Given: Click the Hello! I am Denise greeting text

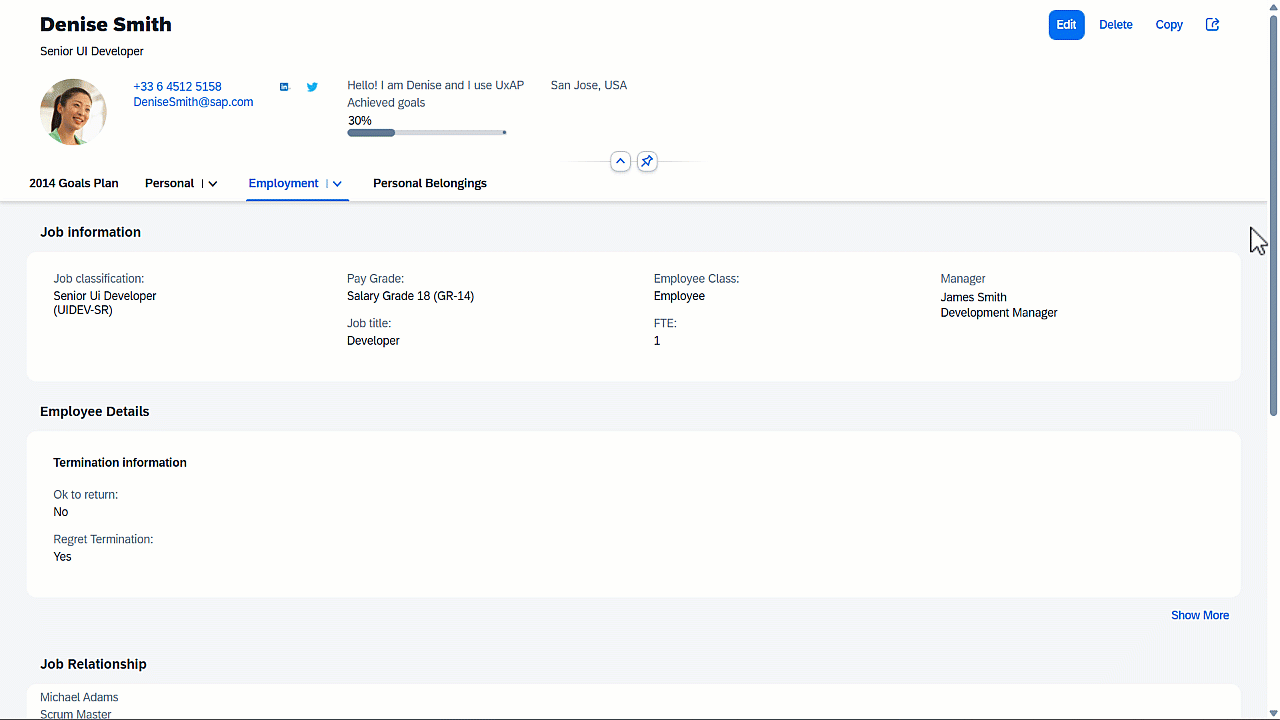Looking at the screenshot, I should 435,85.
